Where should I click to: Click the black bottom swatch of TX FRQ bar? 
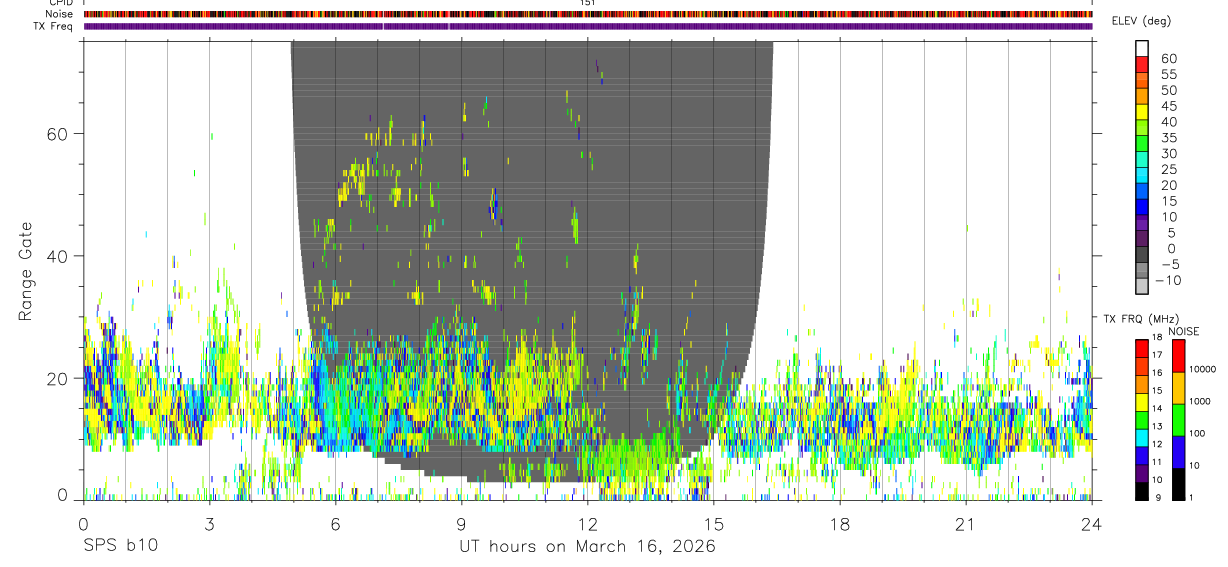tap(1142, 491)
